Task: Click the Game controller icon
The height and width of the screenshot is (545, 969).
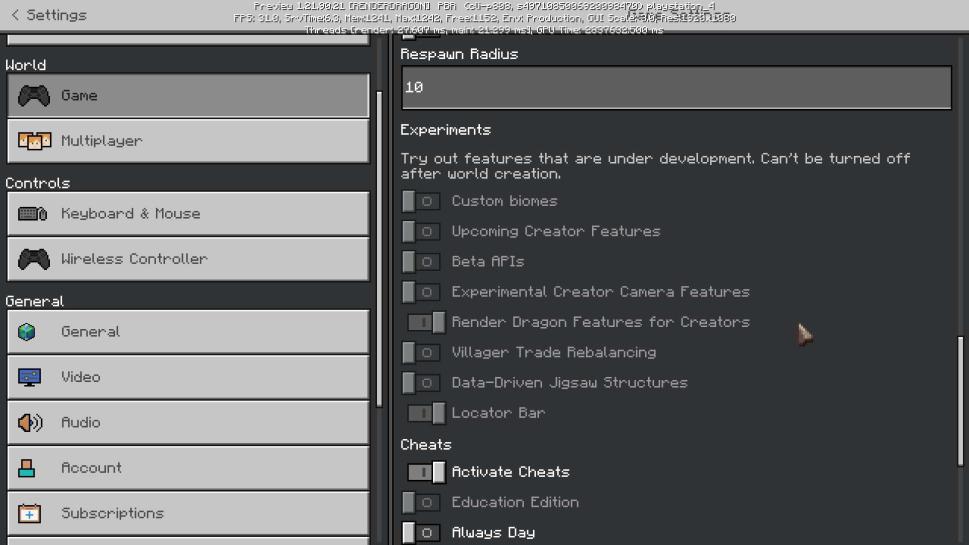Action: tap(34, 96)
